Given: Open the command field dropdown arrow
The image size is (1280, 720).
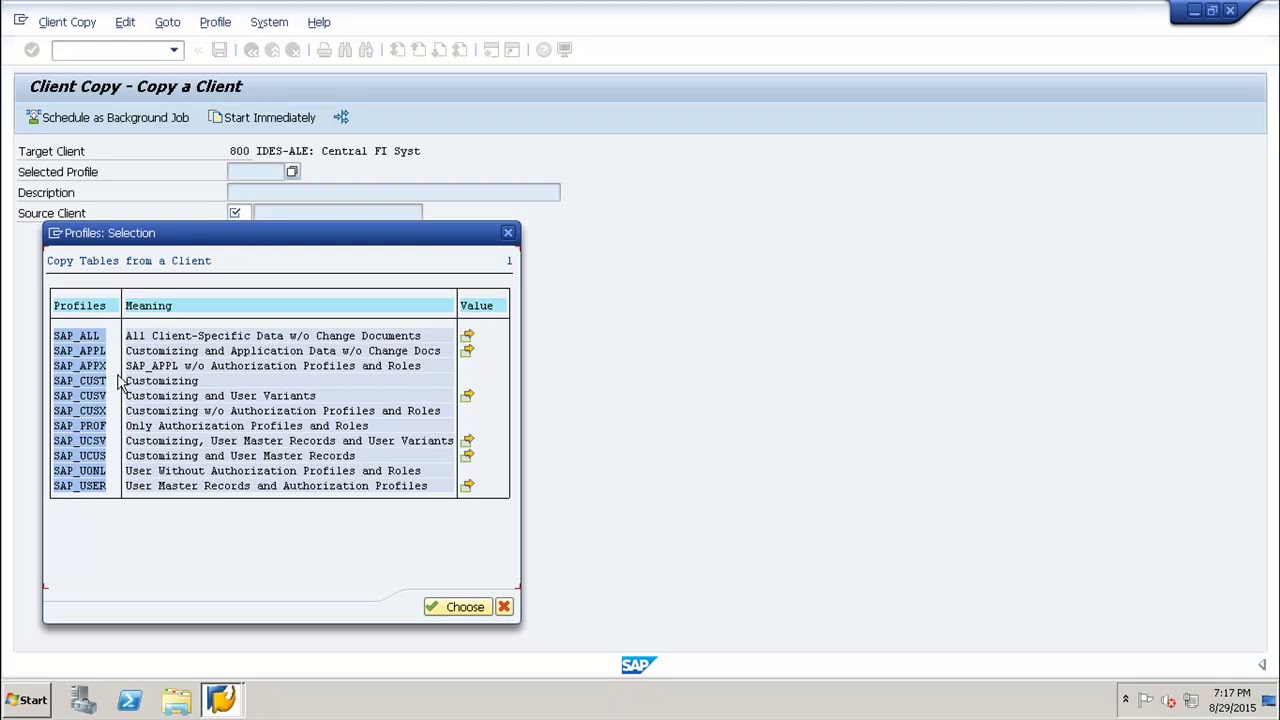Looking at the screenshot, I should (174, 50).
